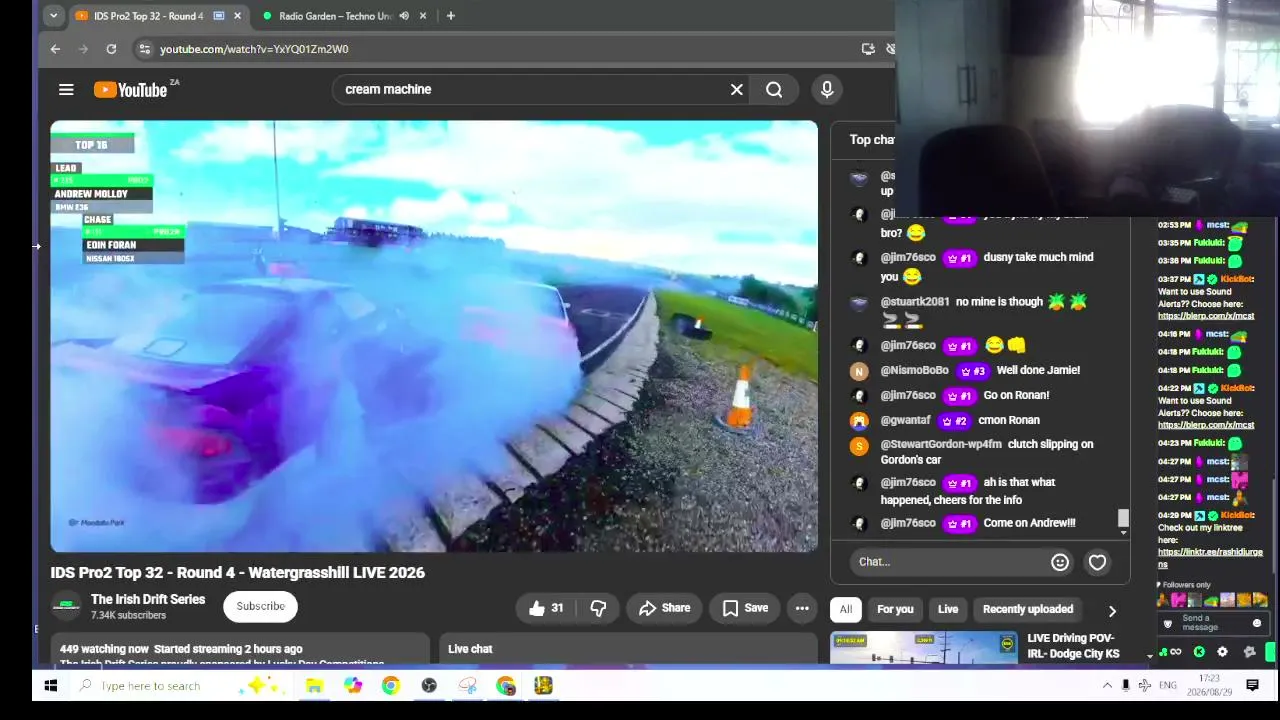Close the Radio Garden tab

tap(423, 16)
